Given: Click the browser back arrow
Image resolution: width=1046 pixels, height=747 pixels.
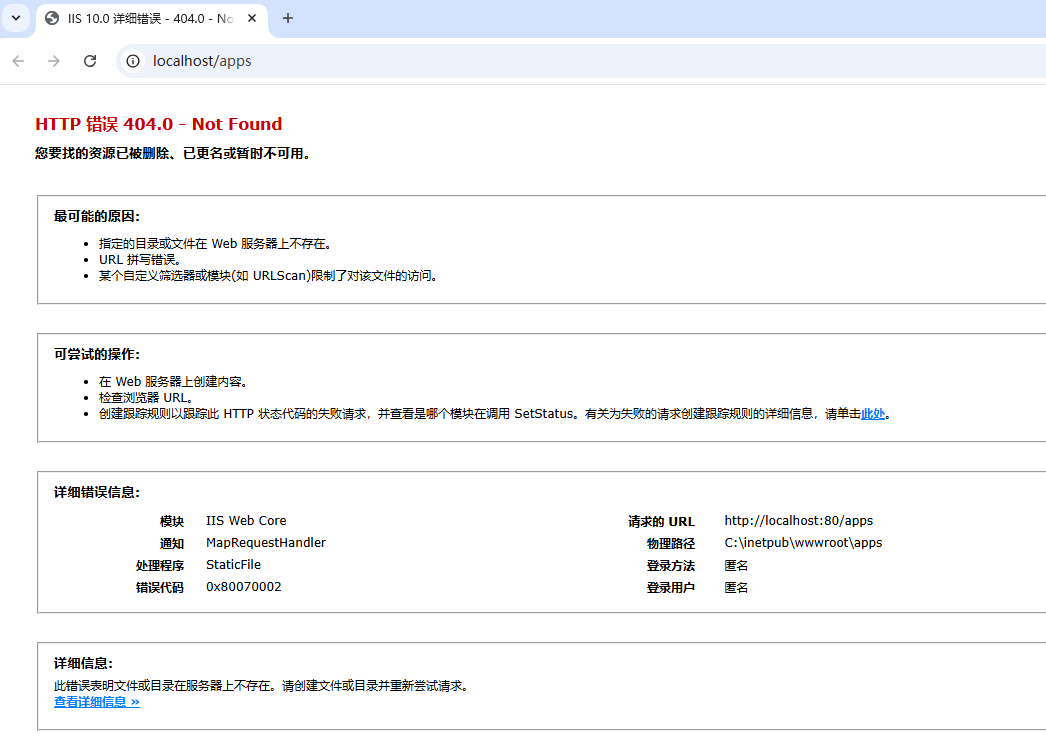Looking at the screenshot, I should [x=18, y=61].
